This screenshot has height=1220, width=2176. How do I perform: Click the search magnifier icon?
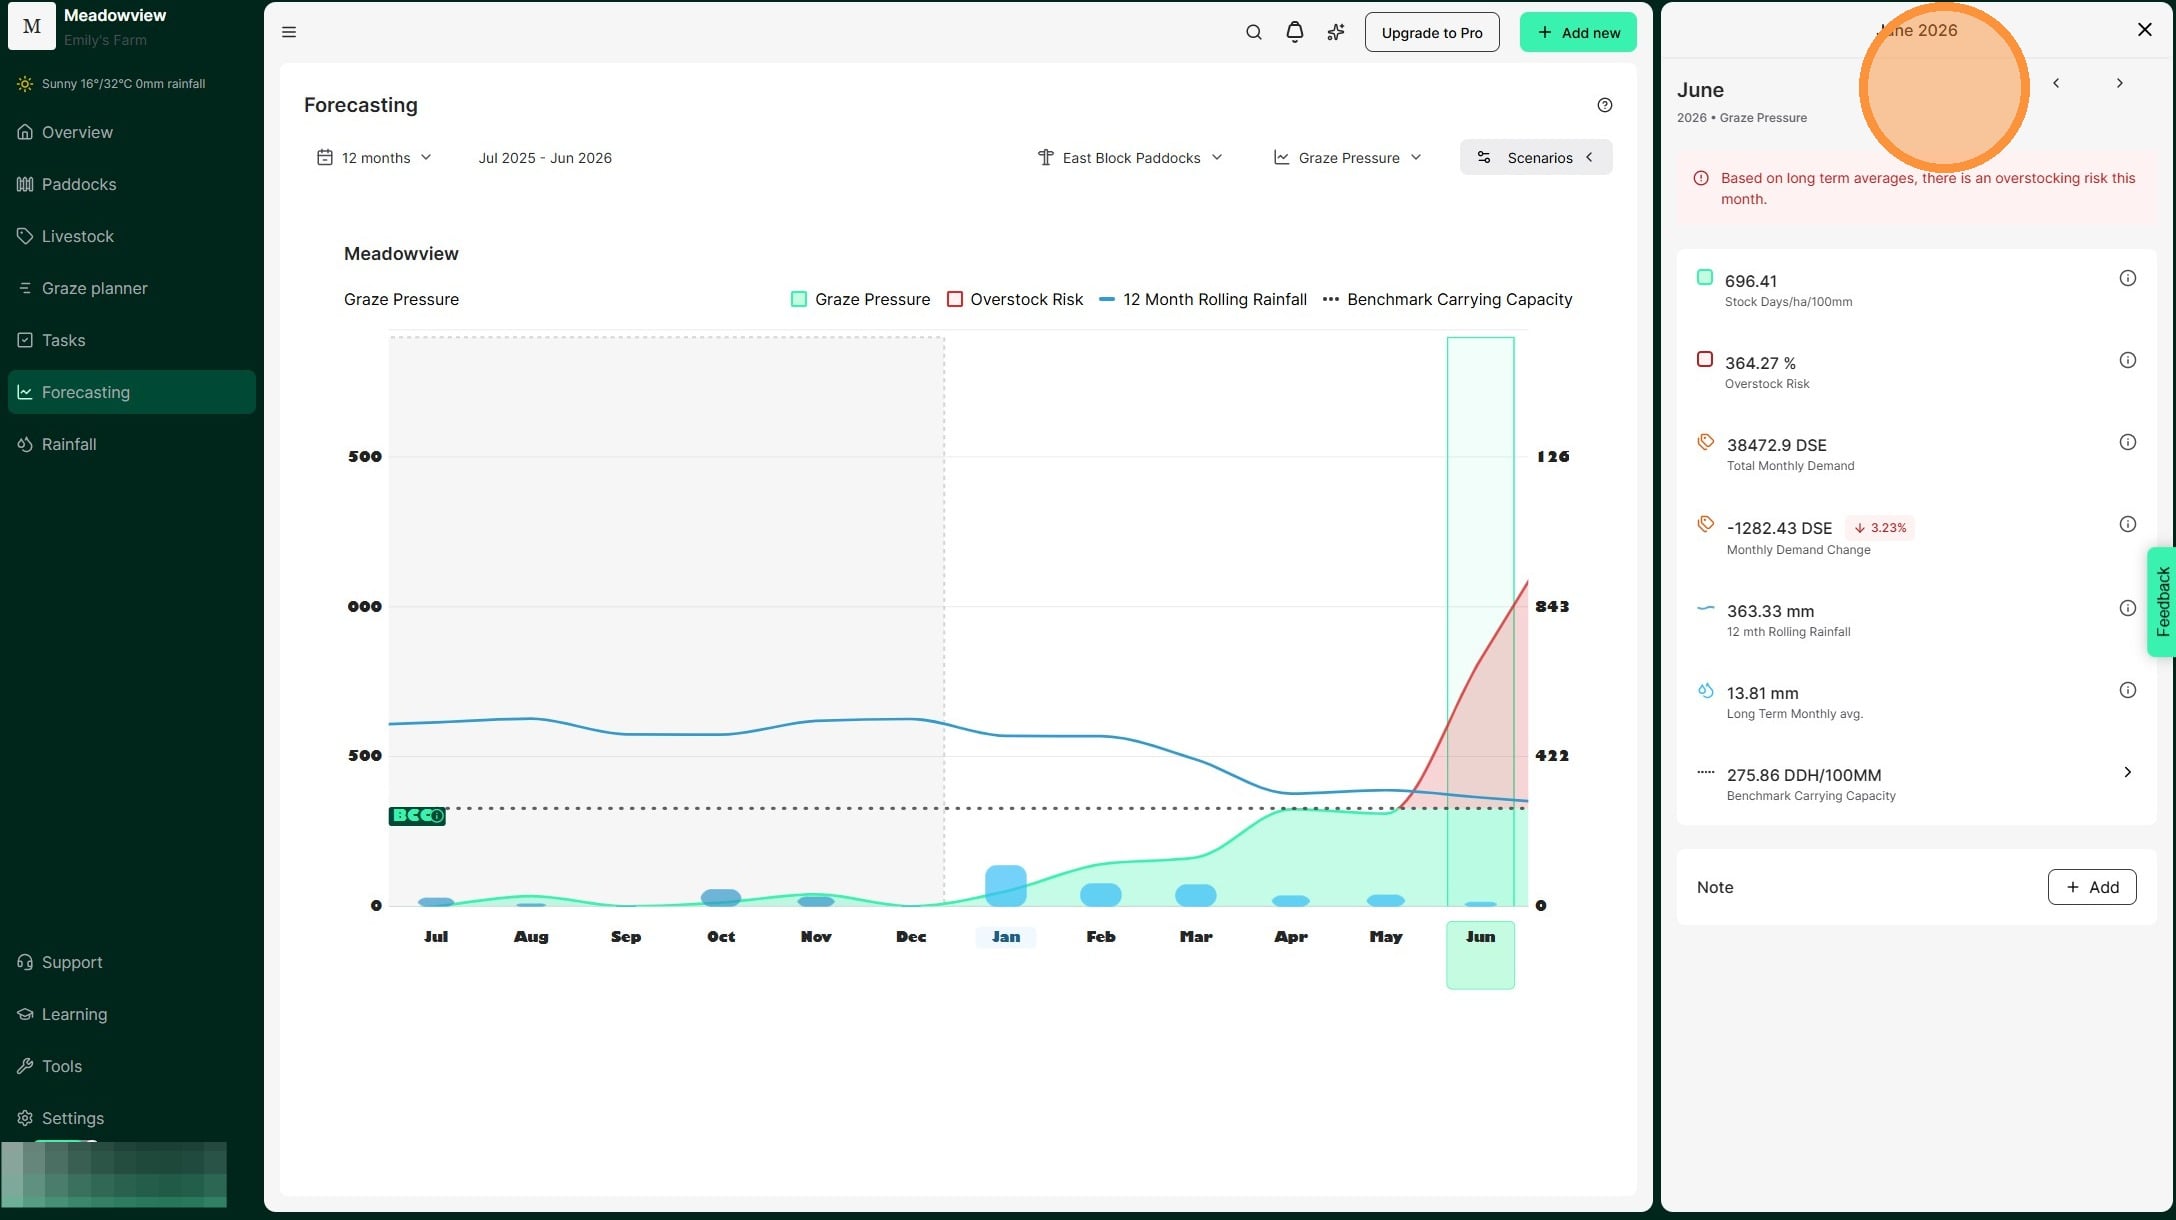coord(1253,32)
